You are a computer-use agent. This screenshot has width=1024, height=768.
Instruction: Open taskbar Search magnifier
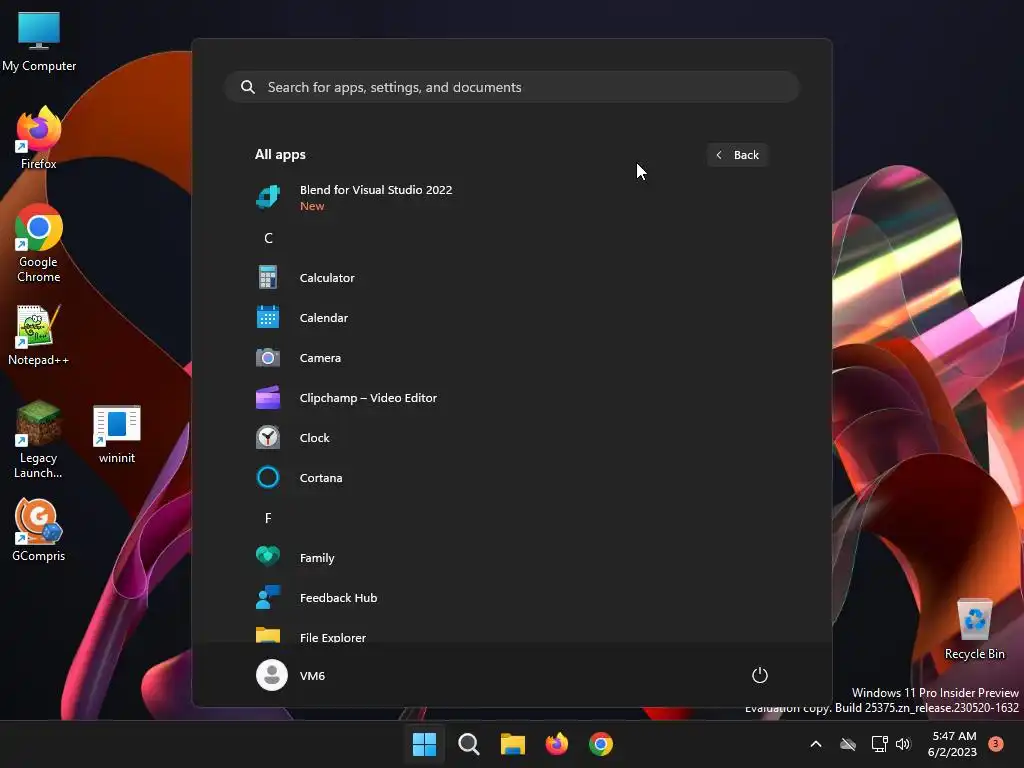click(469, 744)
